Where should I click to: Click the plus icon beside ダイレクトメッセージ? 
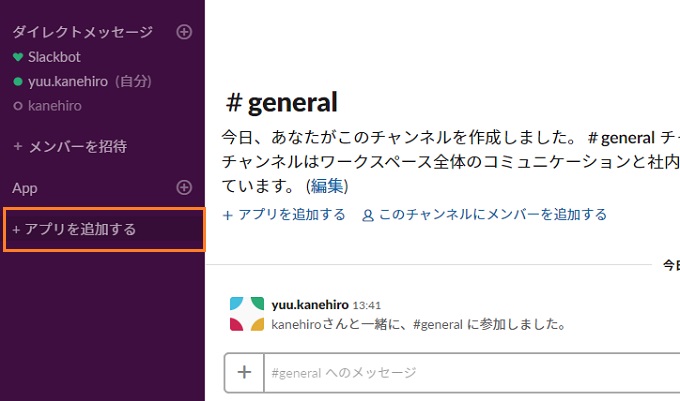(184, 32)
